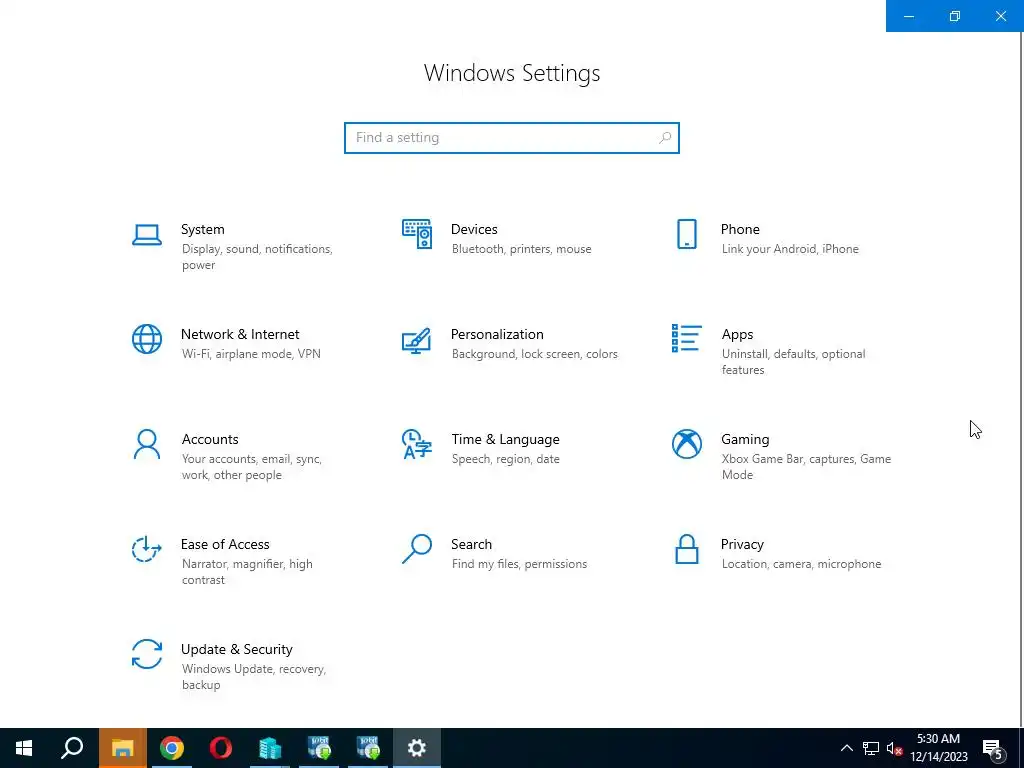Click 'Display, sound, notifications, power' text
Screen dimensions: 1024x768
coord(257,257)
